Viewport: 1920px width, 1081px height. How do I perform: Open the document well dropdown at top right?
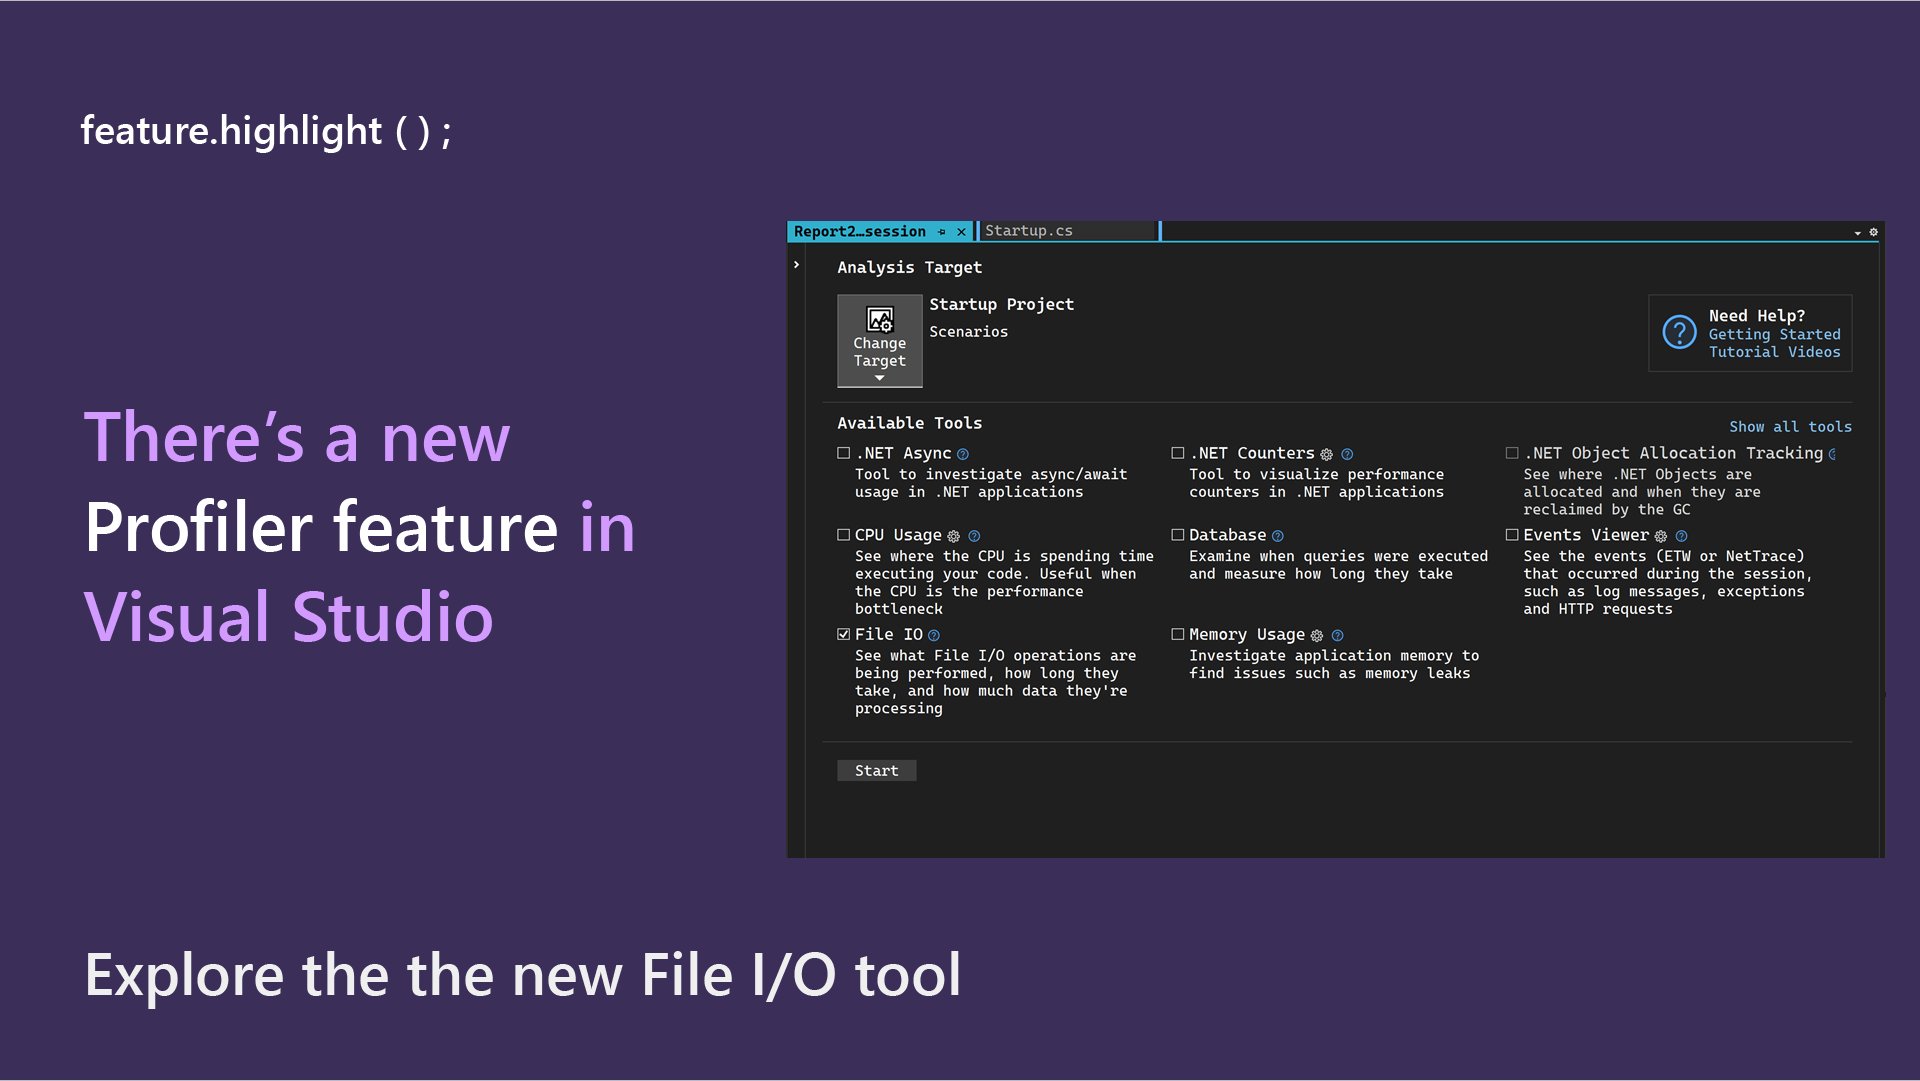coord(1857,231)
